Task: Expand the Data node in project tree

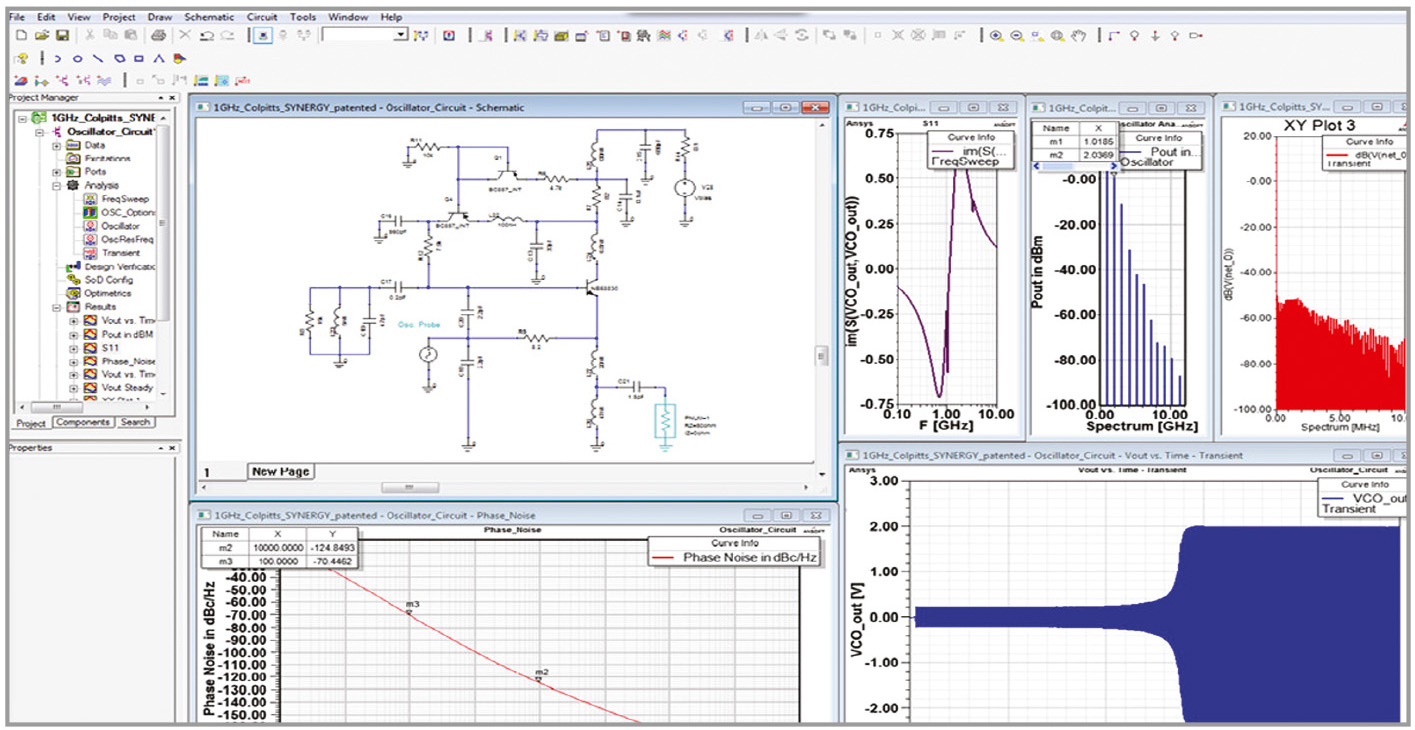Action: 57,146
